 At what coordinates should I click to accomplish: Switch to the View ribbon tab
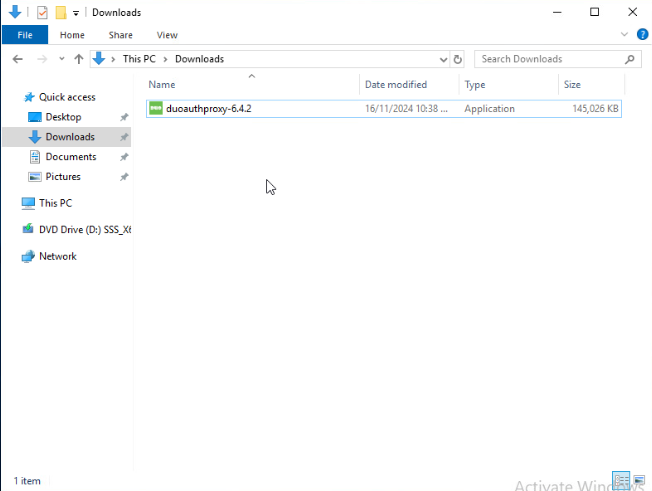pos(167,35)
